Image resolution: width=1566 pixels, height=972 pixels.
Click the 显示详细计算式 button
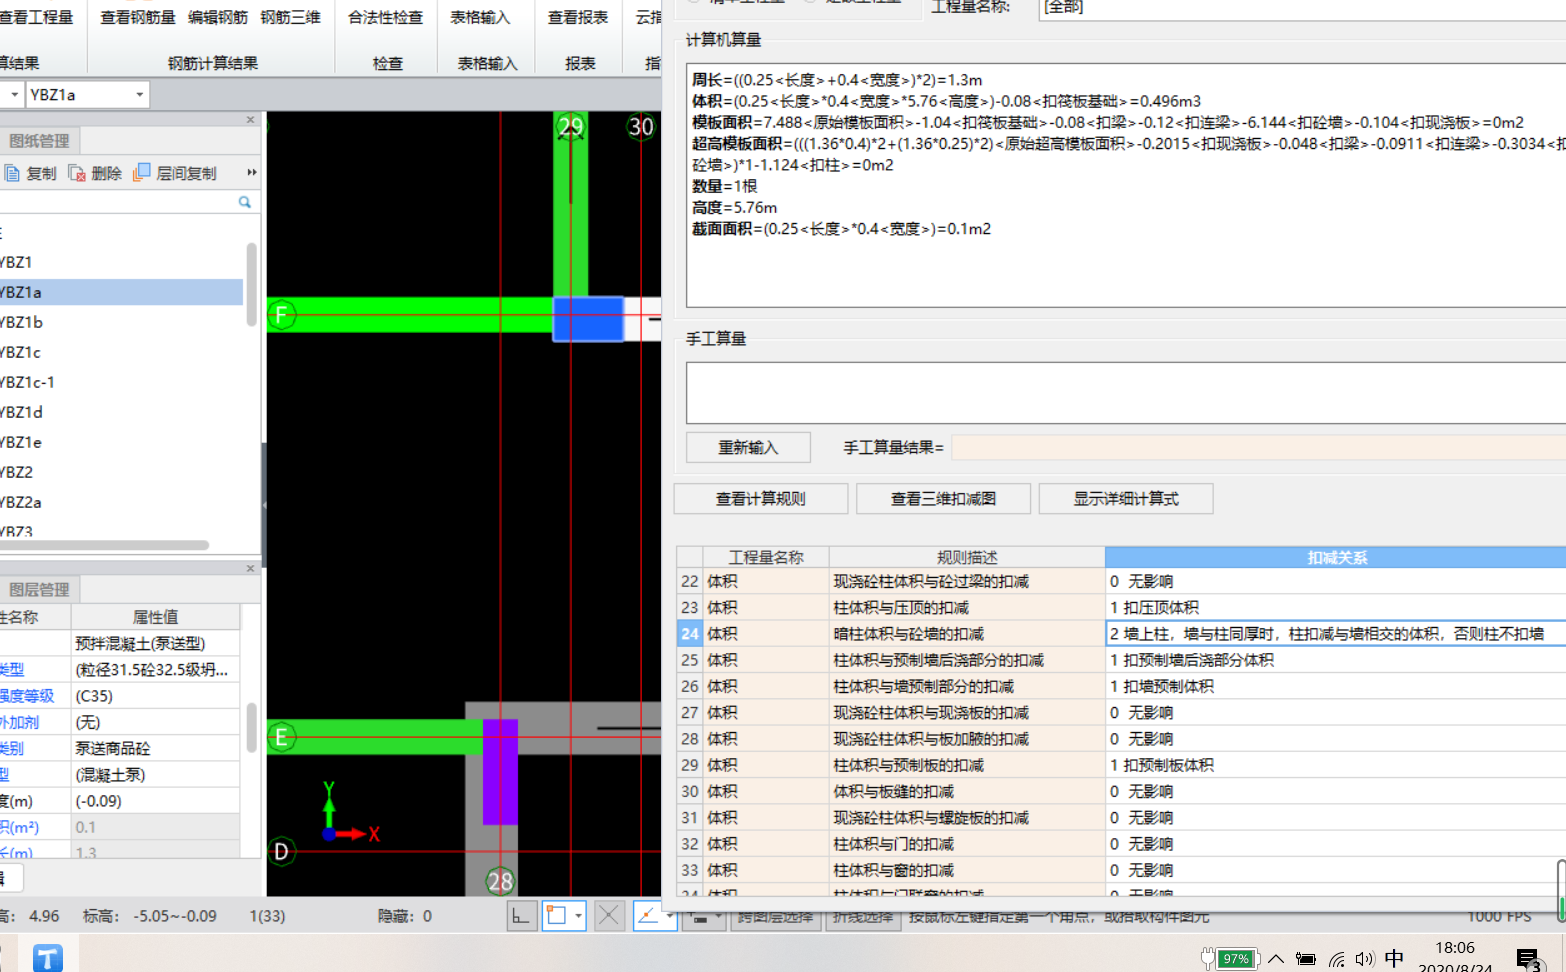(x=1126, y=498)
